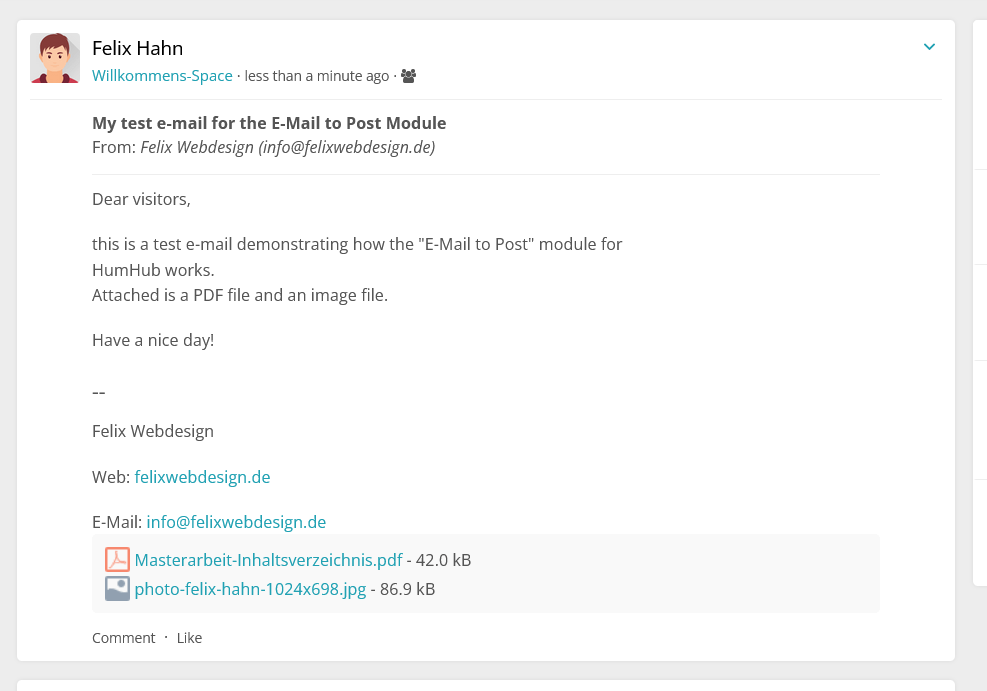
Task: Click the PDF file type icon
Action: pyautogui.click(x=117, y=560)
